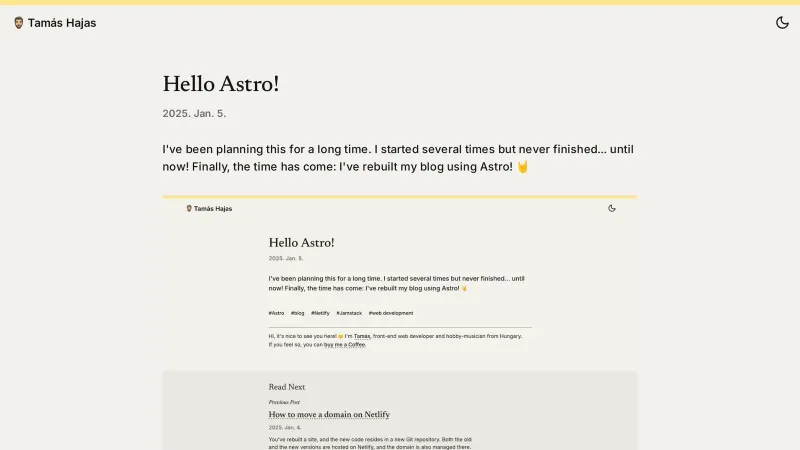Screen dimensions: 800x450
Task: Select the #Astro tag in the screenshot
Action: [x=276, y=313]
